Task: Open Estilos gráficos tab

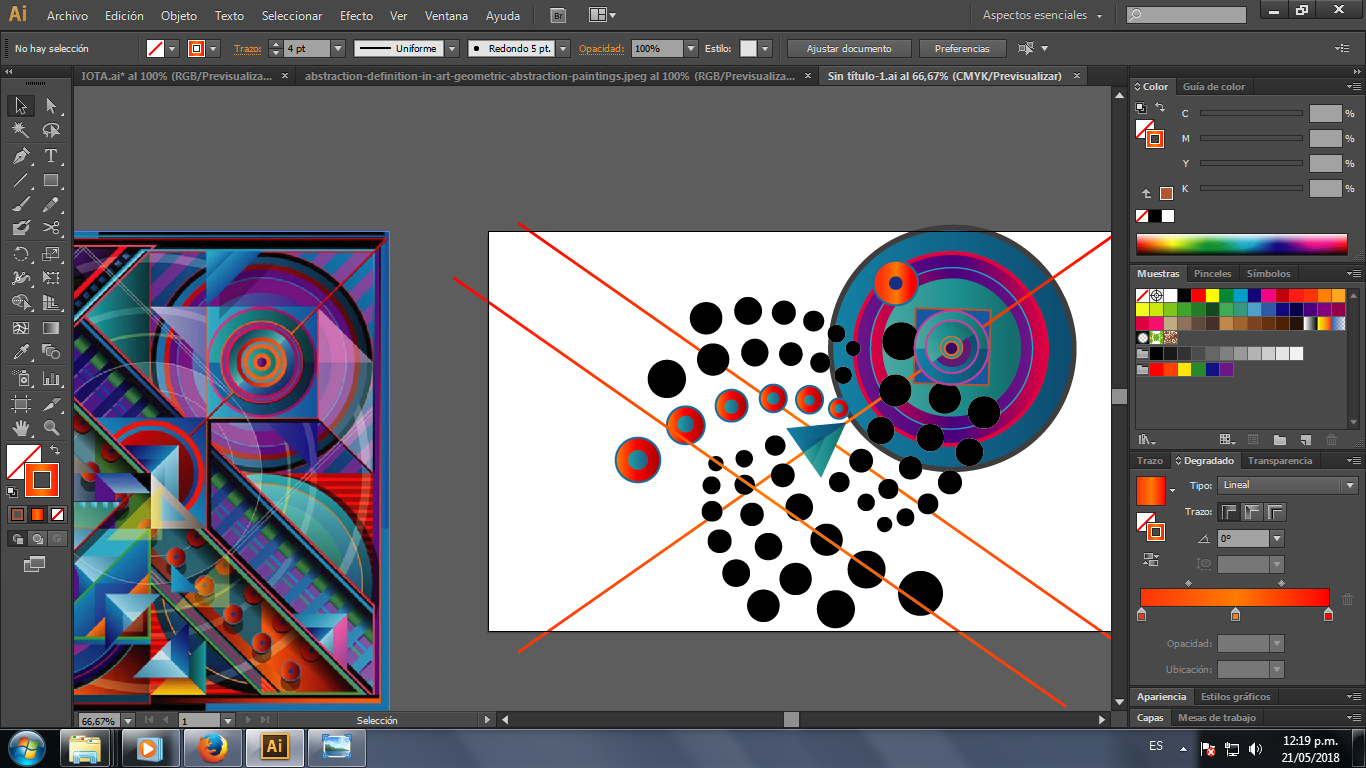Action: 1235,696
